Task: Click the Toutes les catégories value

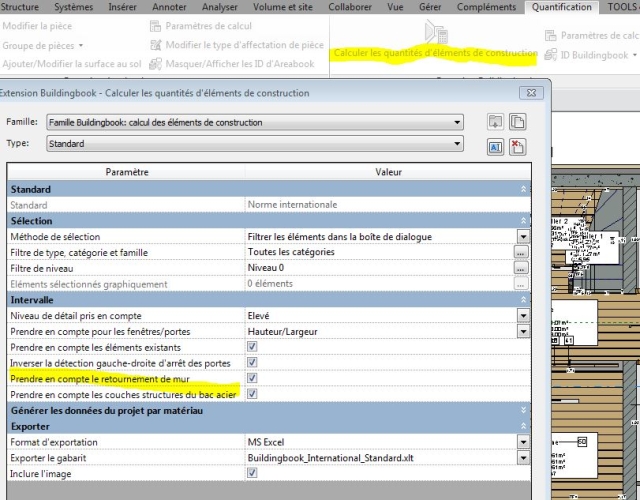Action: (291, 252)
